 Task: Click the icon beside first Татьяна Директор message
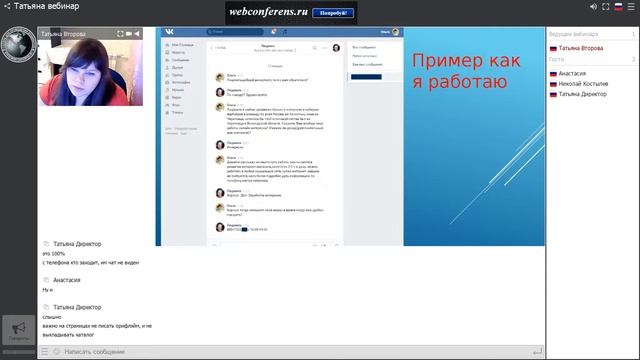[x=46, y=244]
